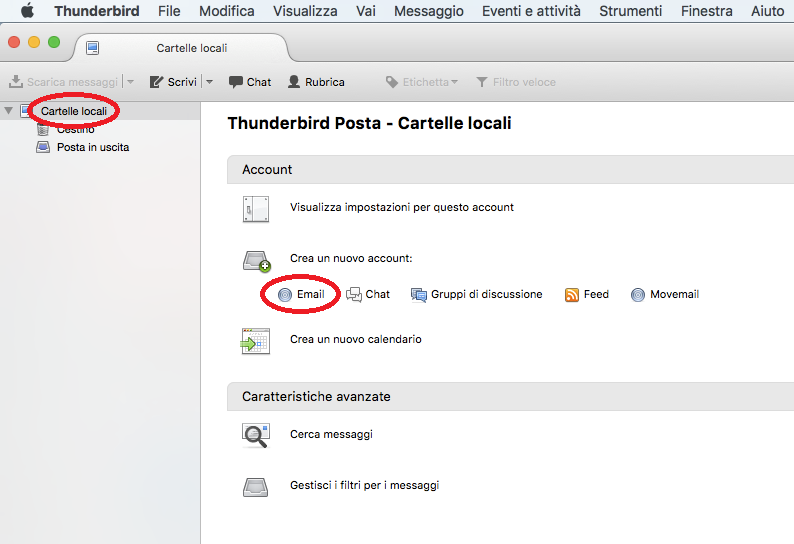Click the search messages magnifier icon
Viewport: 794px width, 544px height.
pos(256,436)
